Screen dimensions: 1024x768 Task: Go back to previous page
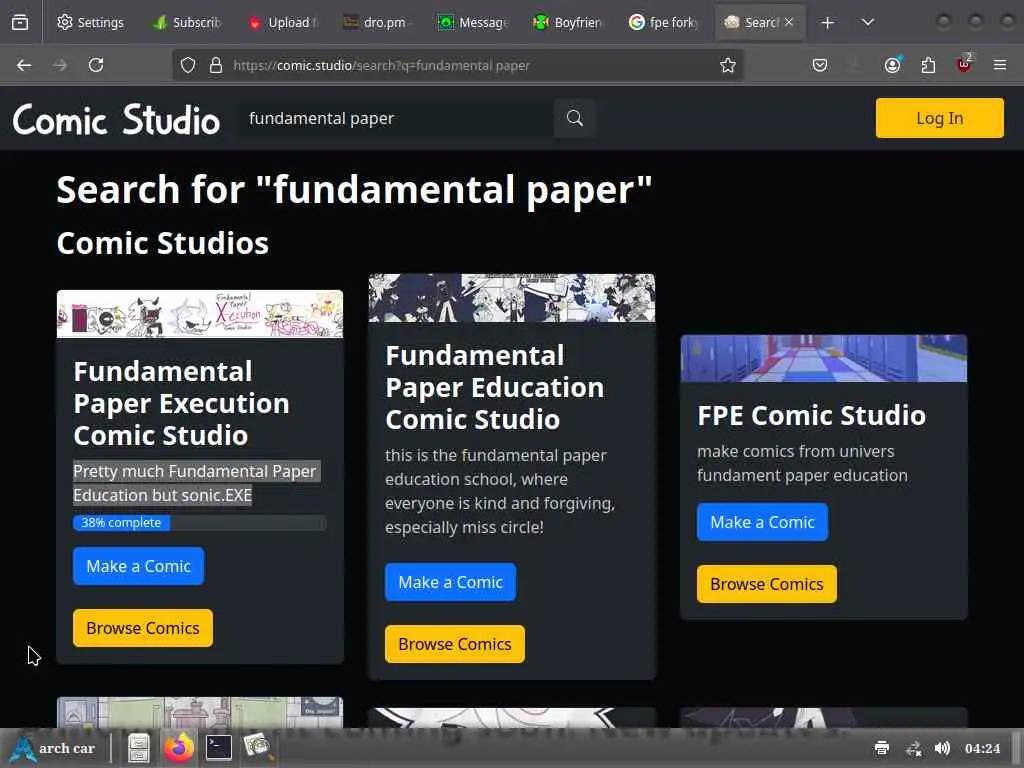point(24,65)
